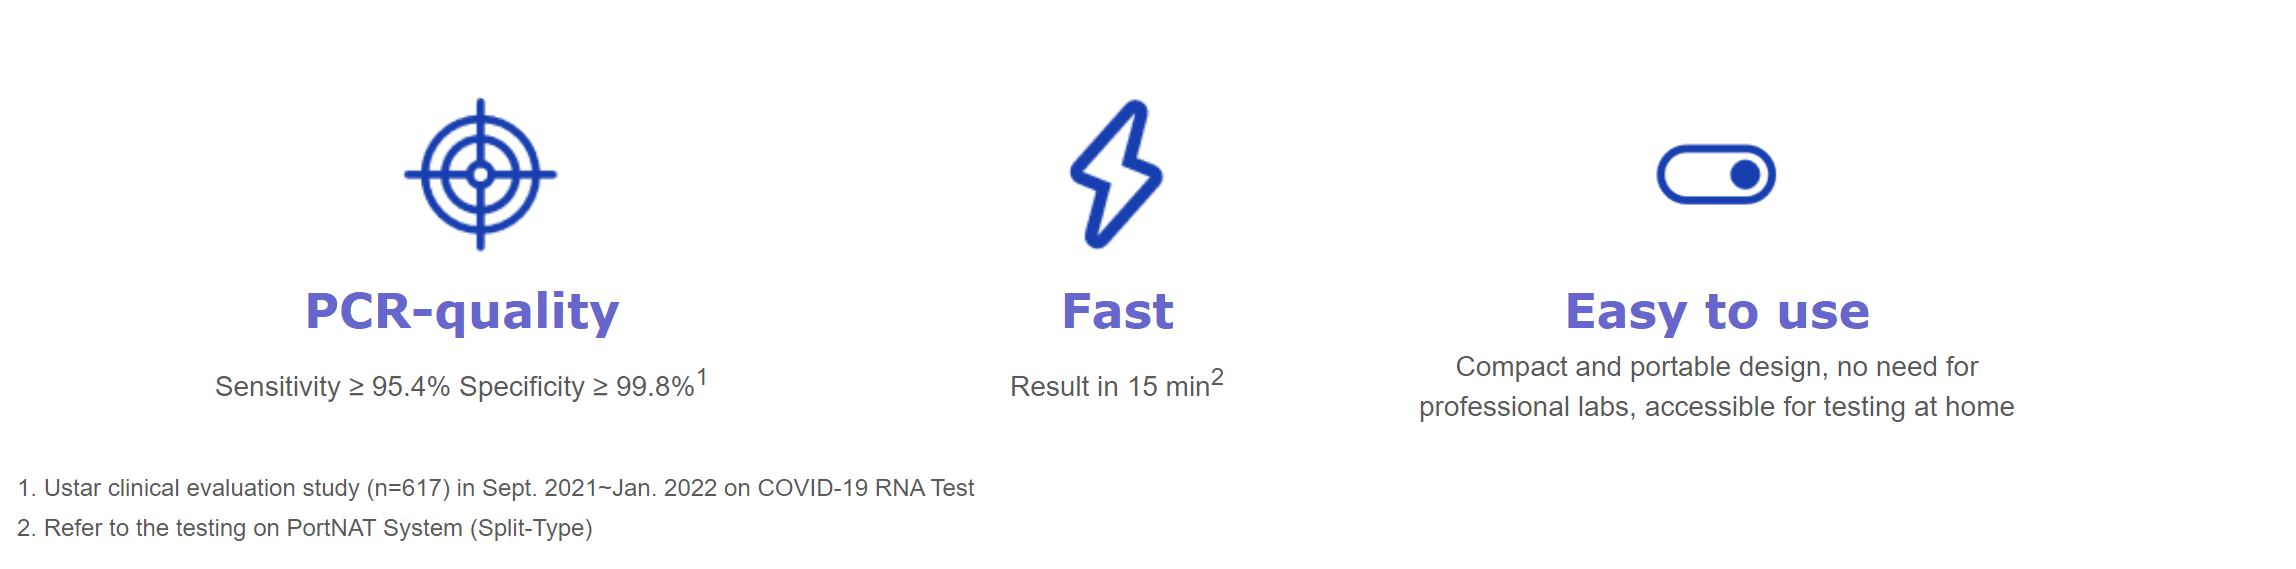Click the toggle switch icon
Viewport: 2296px width, 569px height.
[x=1716, y=175]
